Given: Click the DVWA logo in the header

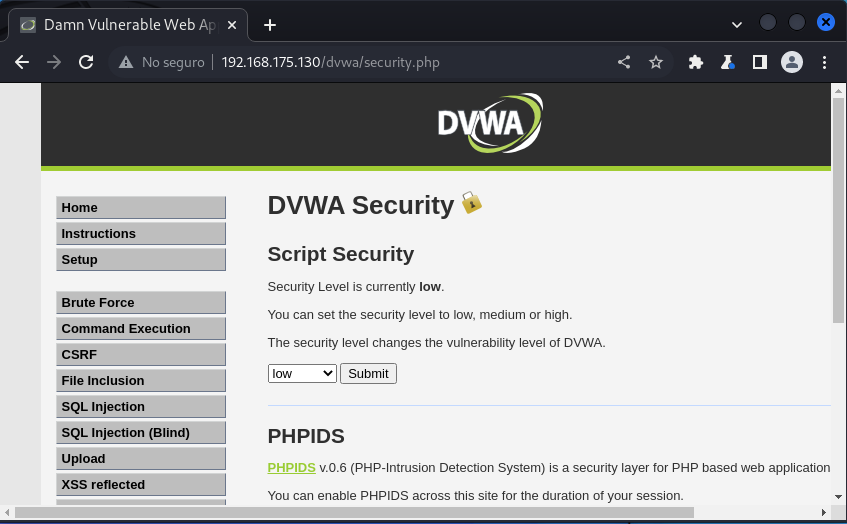Looking at the screenshot, I should click(x=490, y=123).
